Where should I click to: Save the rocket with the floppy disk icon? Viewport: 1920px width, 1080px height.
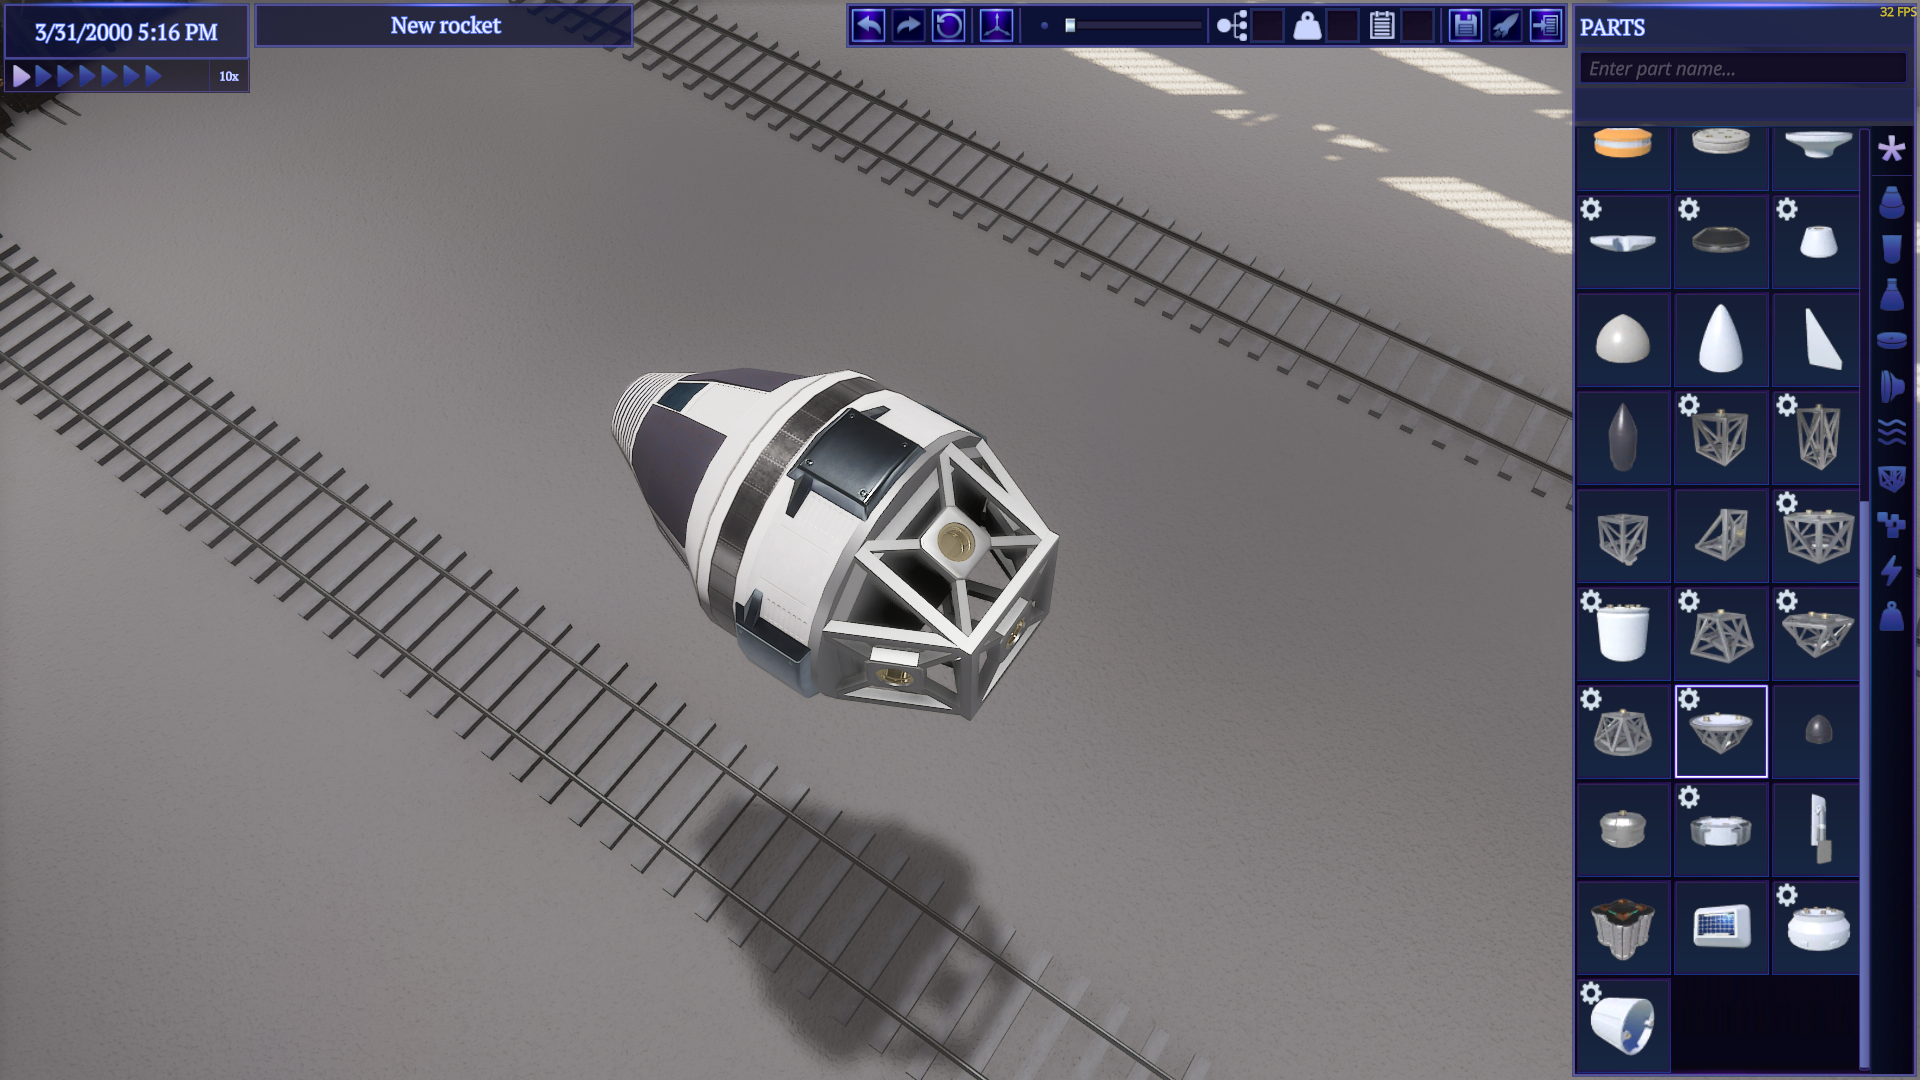[x=1465, y=26]
